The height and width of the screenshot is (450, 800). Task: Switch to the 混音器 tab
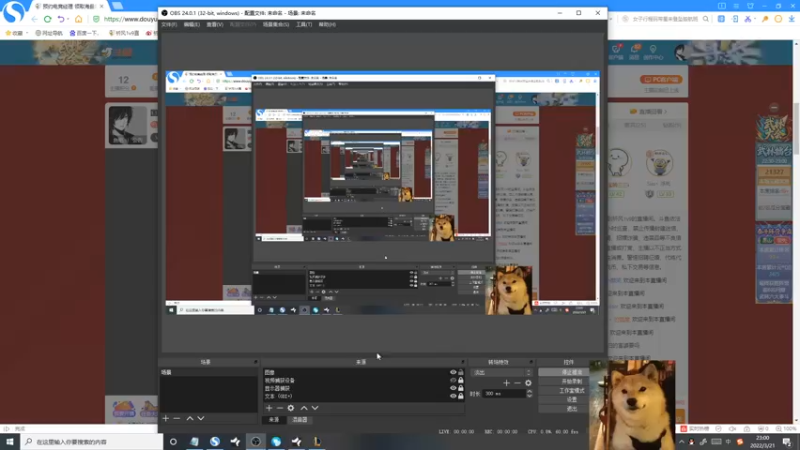[x=299, y=420]
